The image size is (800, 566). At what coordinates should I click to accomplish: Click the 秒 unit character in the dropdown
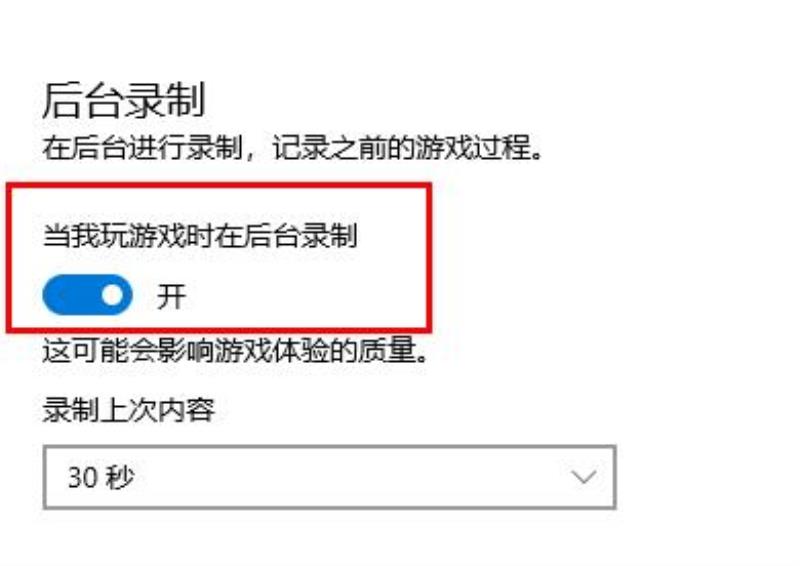point(120,477)
